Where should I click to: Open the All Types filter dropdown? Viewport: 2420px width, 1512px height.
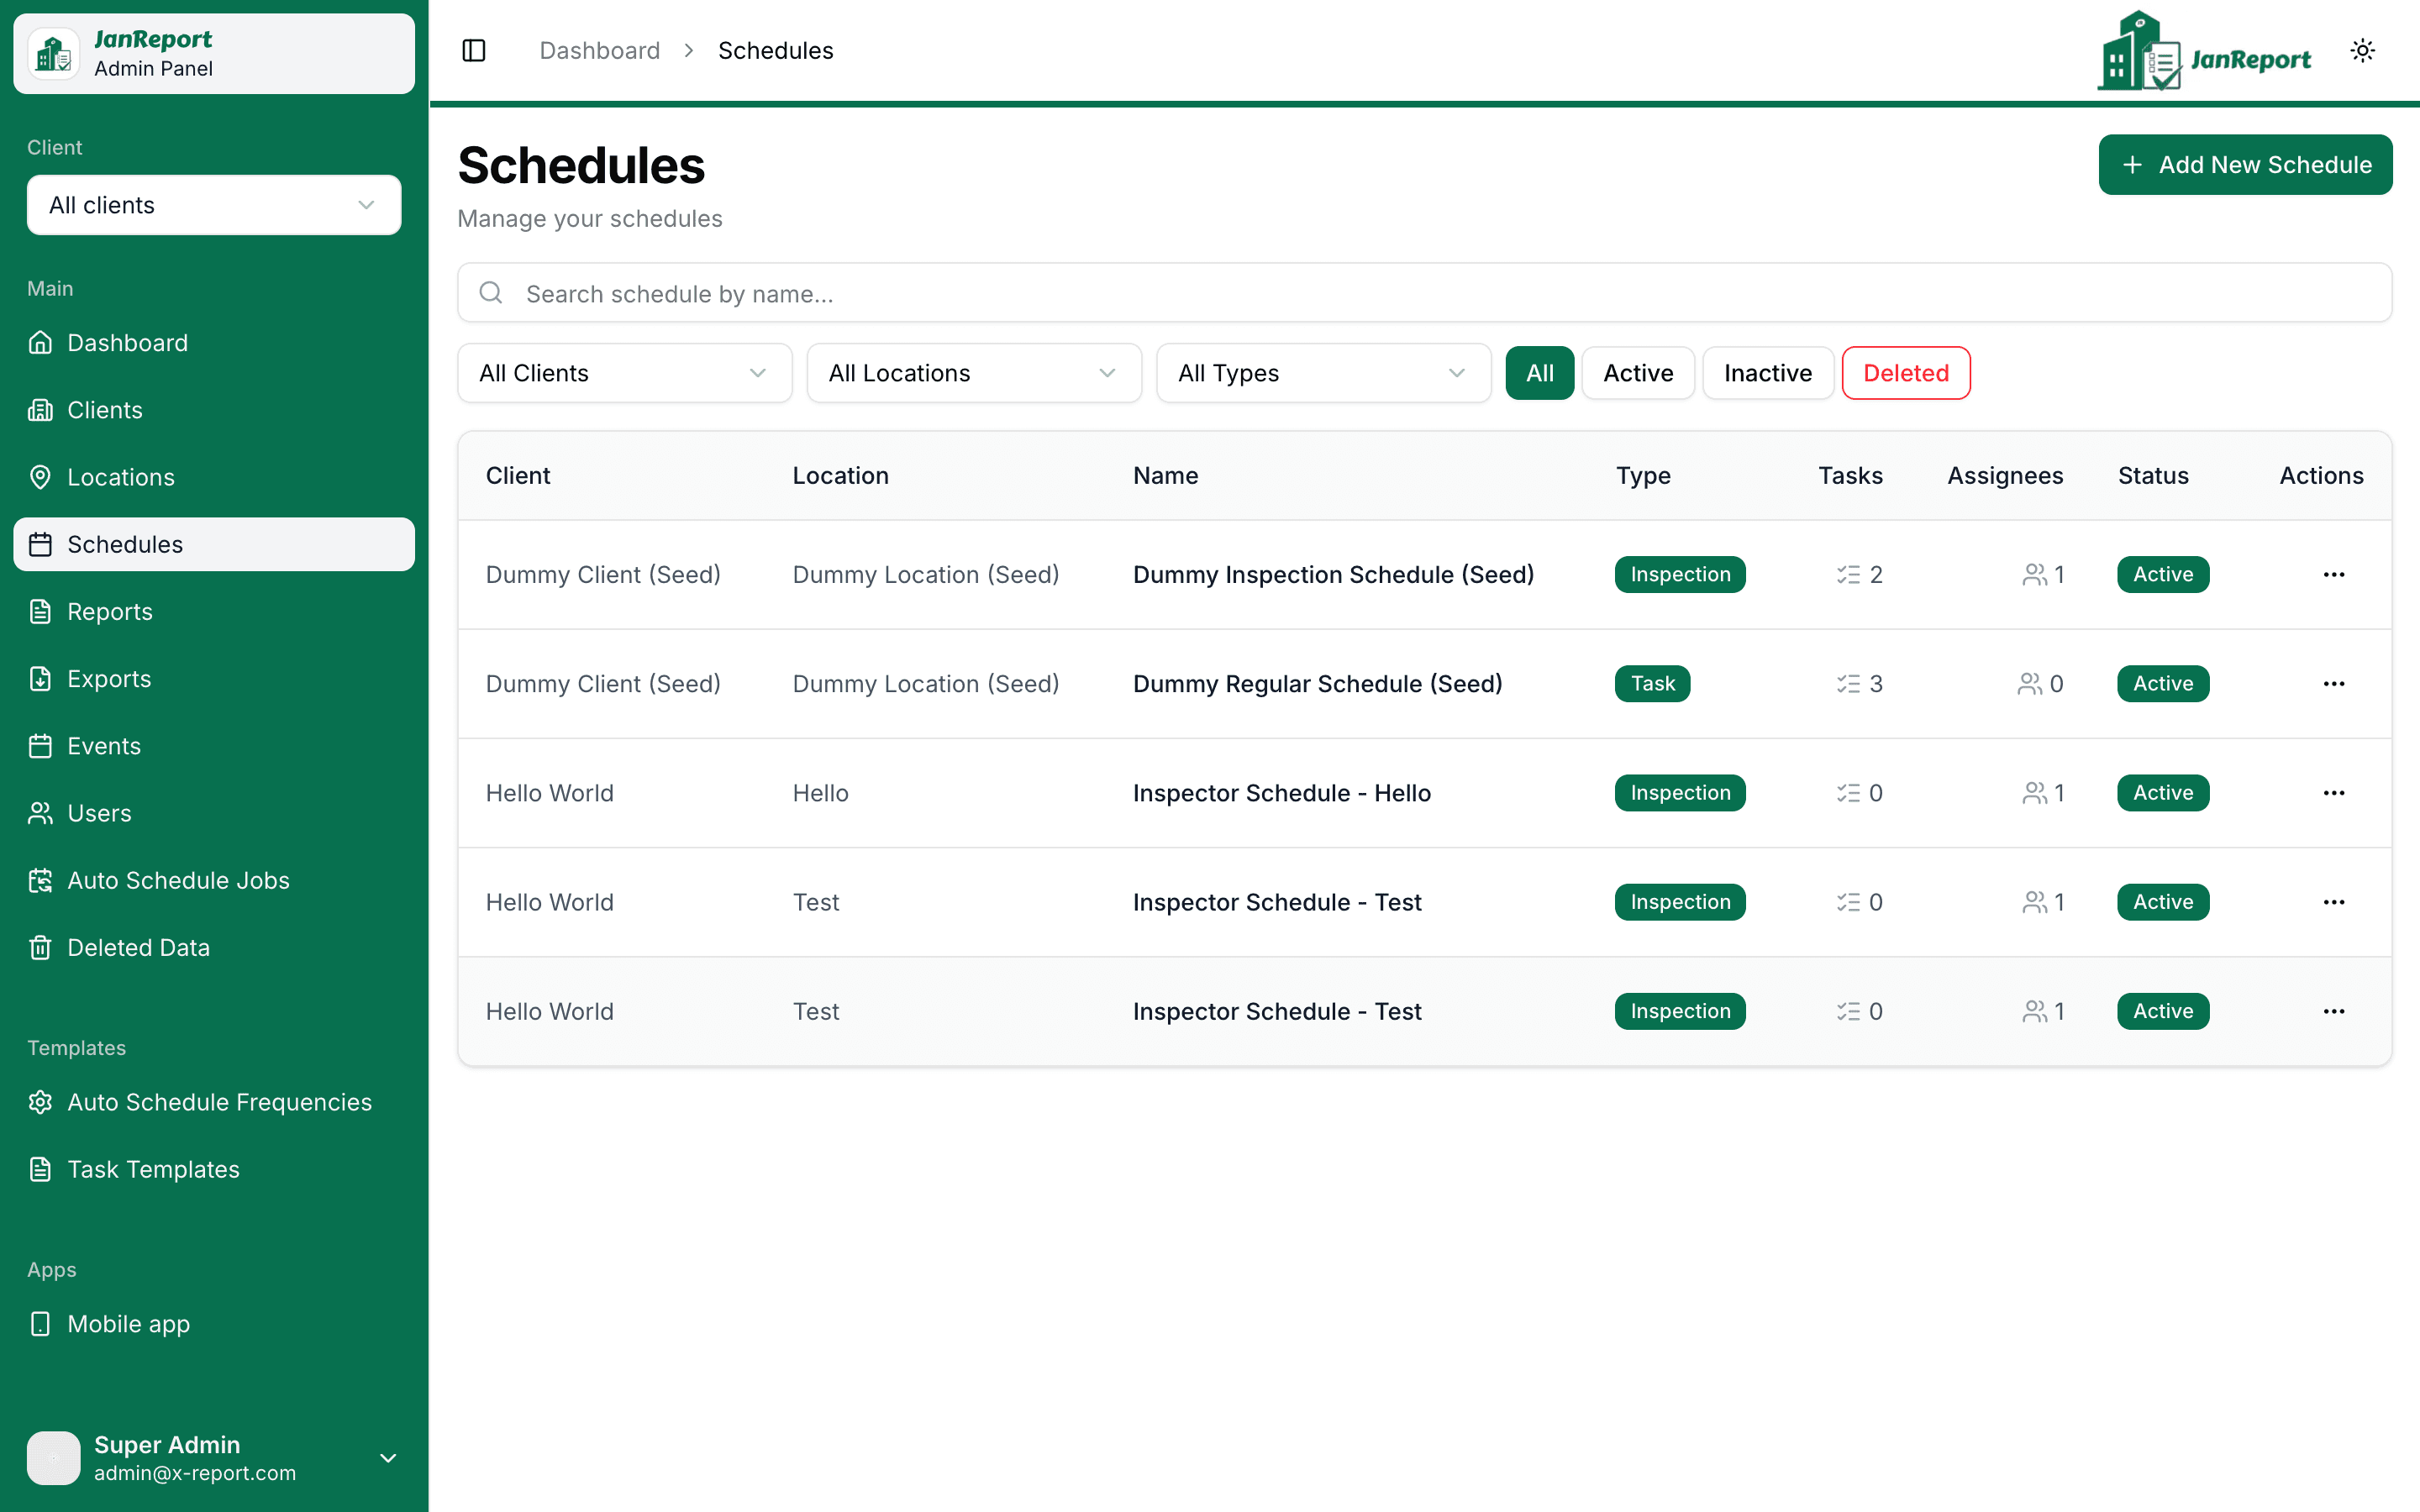pyautogui.click(x=1323, y=373)
